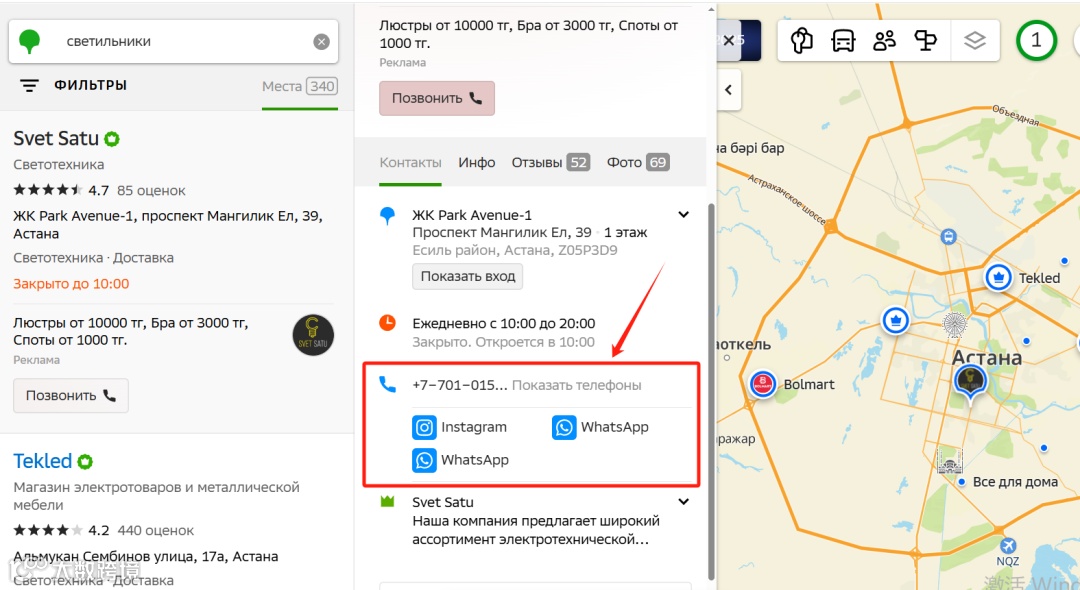Expand the Svet Satu company description chevron

click(x=683, y=502)
